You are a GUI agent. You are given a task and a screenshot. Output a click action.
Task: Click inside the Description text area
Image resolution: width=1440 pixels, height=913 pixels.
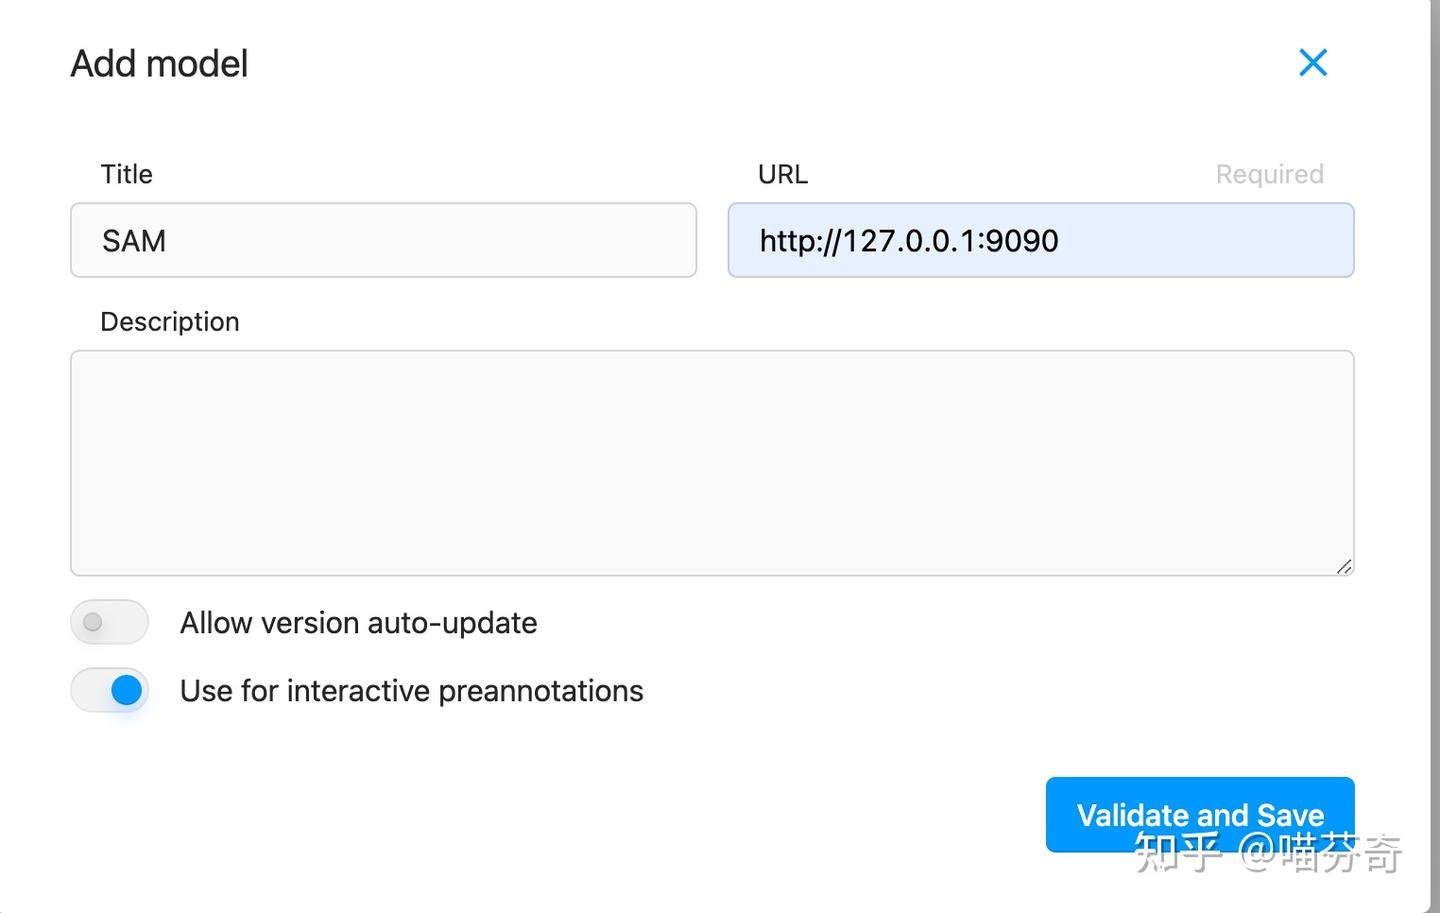[712, 462]
